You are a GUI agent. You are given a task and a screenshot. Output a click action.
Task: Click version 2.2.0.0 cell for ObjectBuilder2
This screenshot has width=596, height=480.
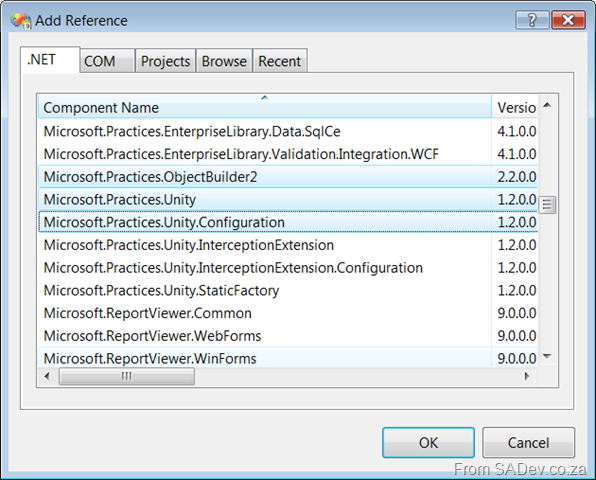516,177
